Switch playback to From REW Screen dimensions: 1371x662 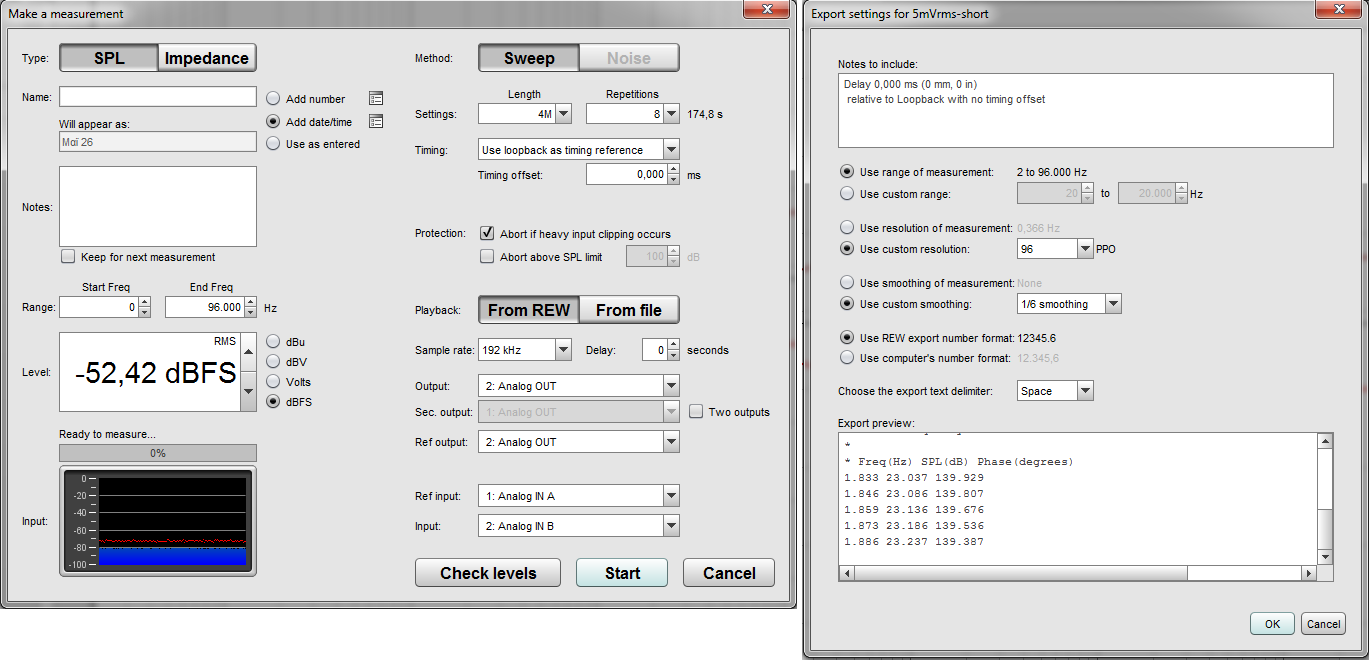[529, 310]
